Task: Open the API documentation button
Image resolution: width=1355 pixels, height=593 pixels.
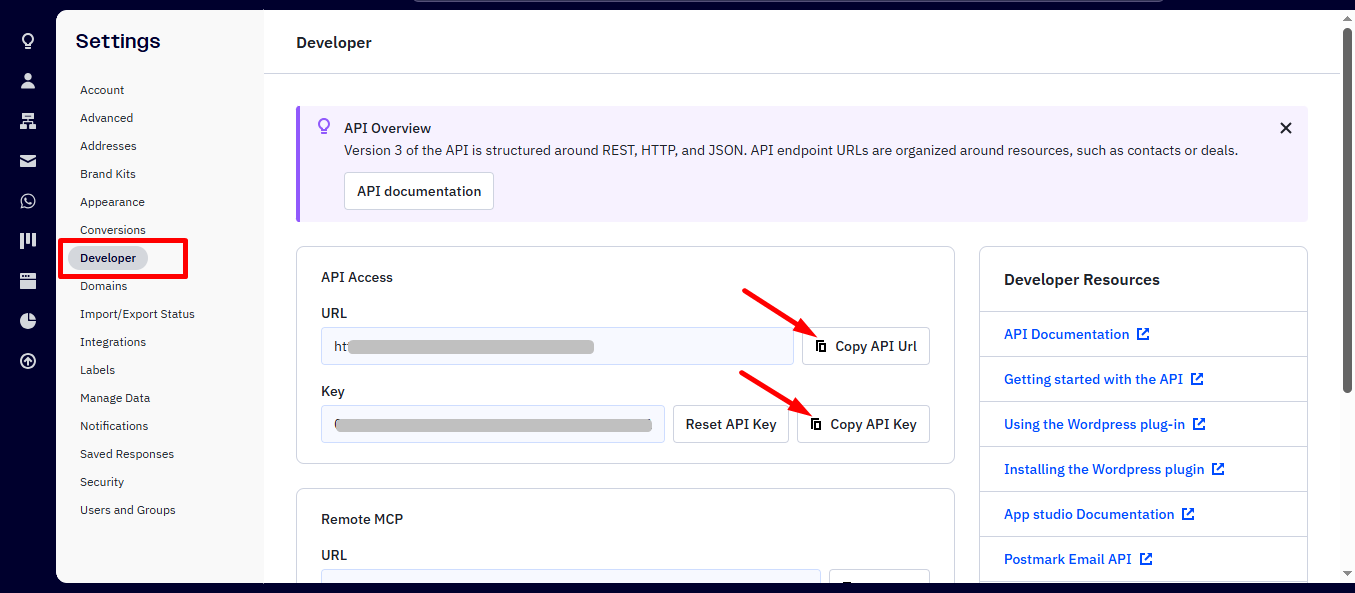Action: 418,191
